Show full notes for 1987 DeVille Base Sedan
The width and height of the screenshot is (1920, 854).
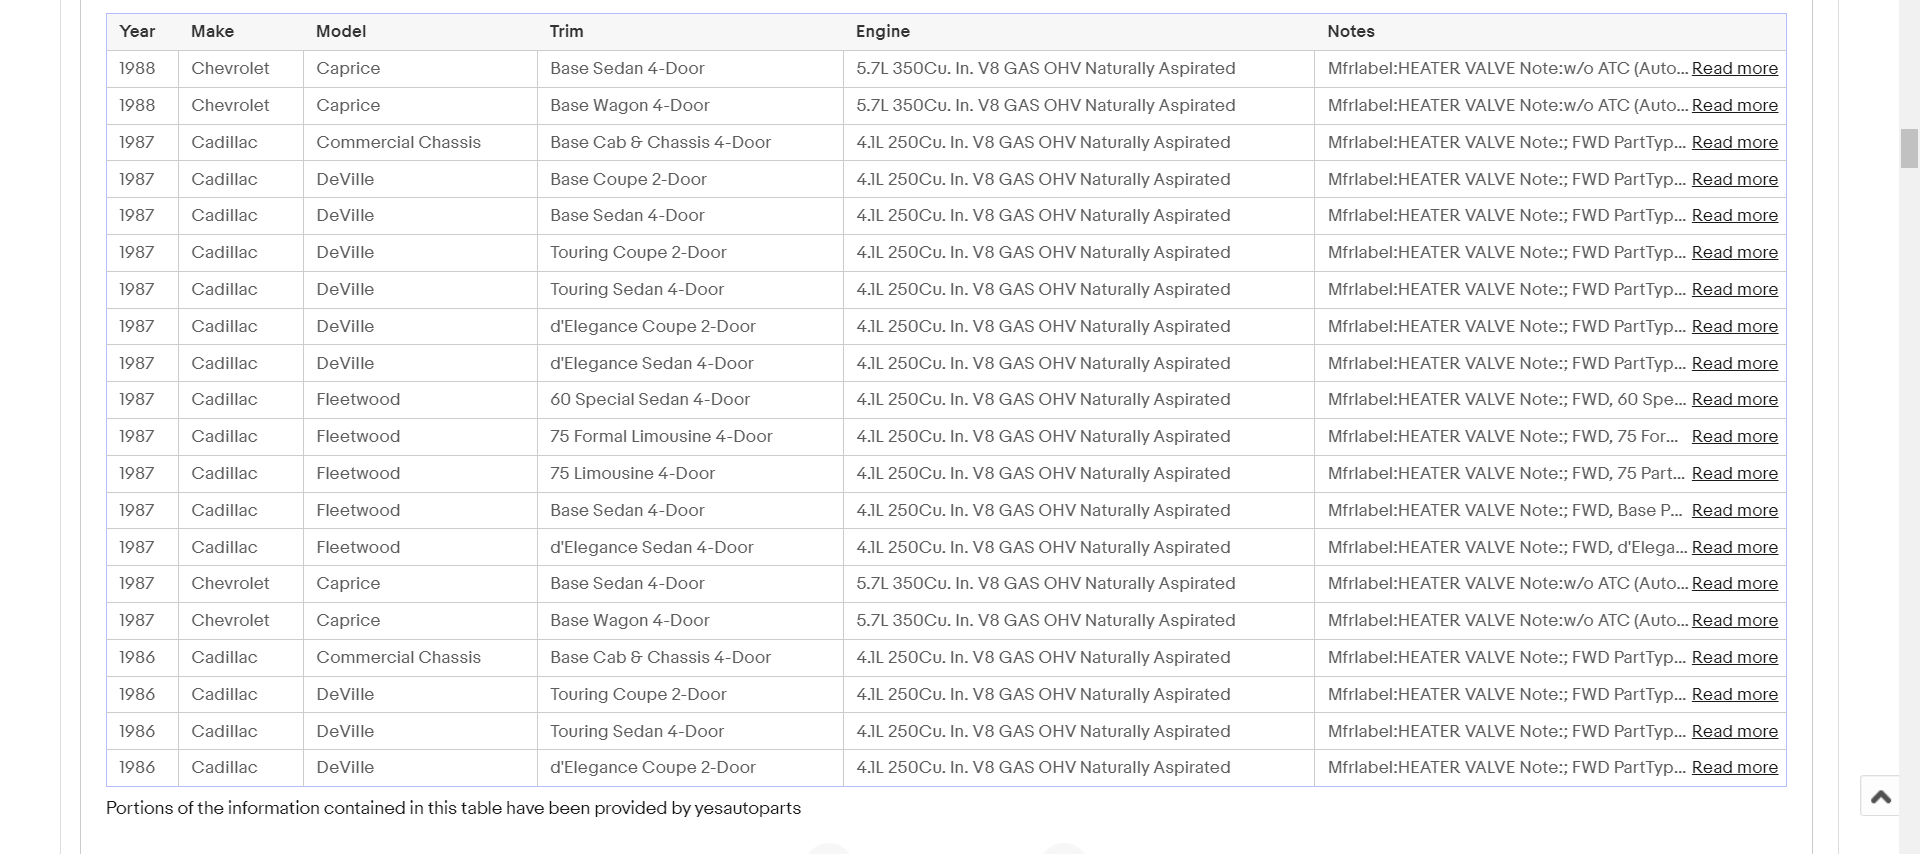[x=1734, y=216]
